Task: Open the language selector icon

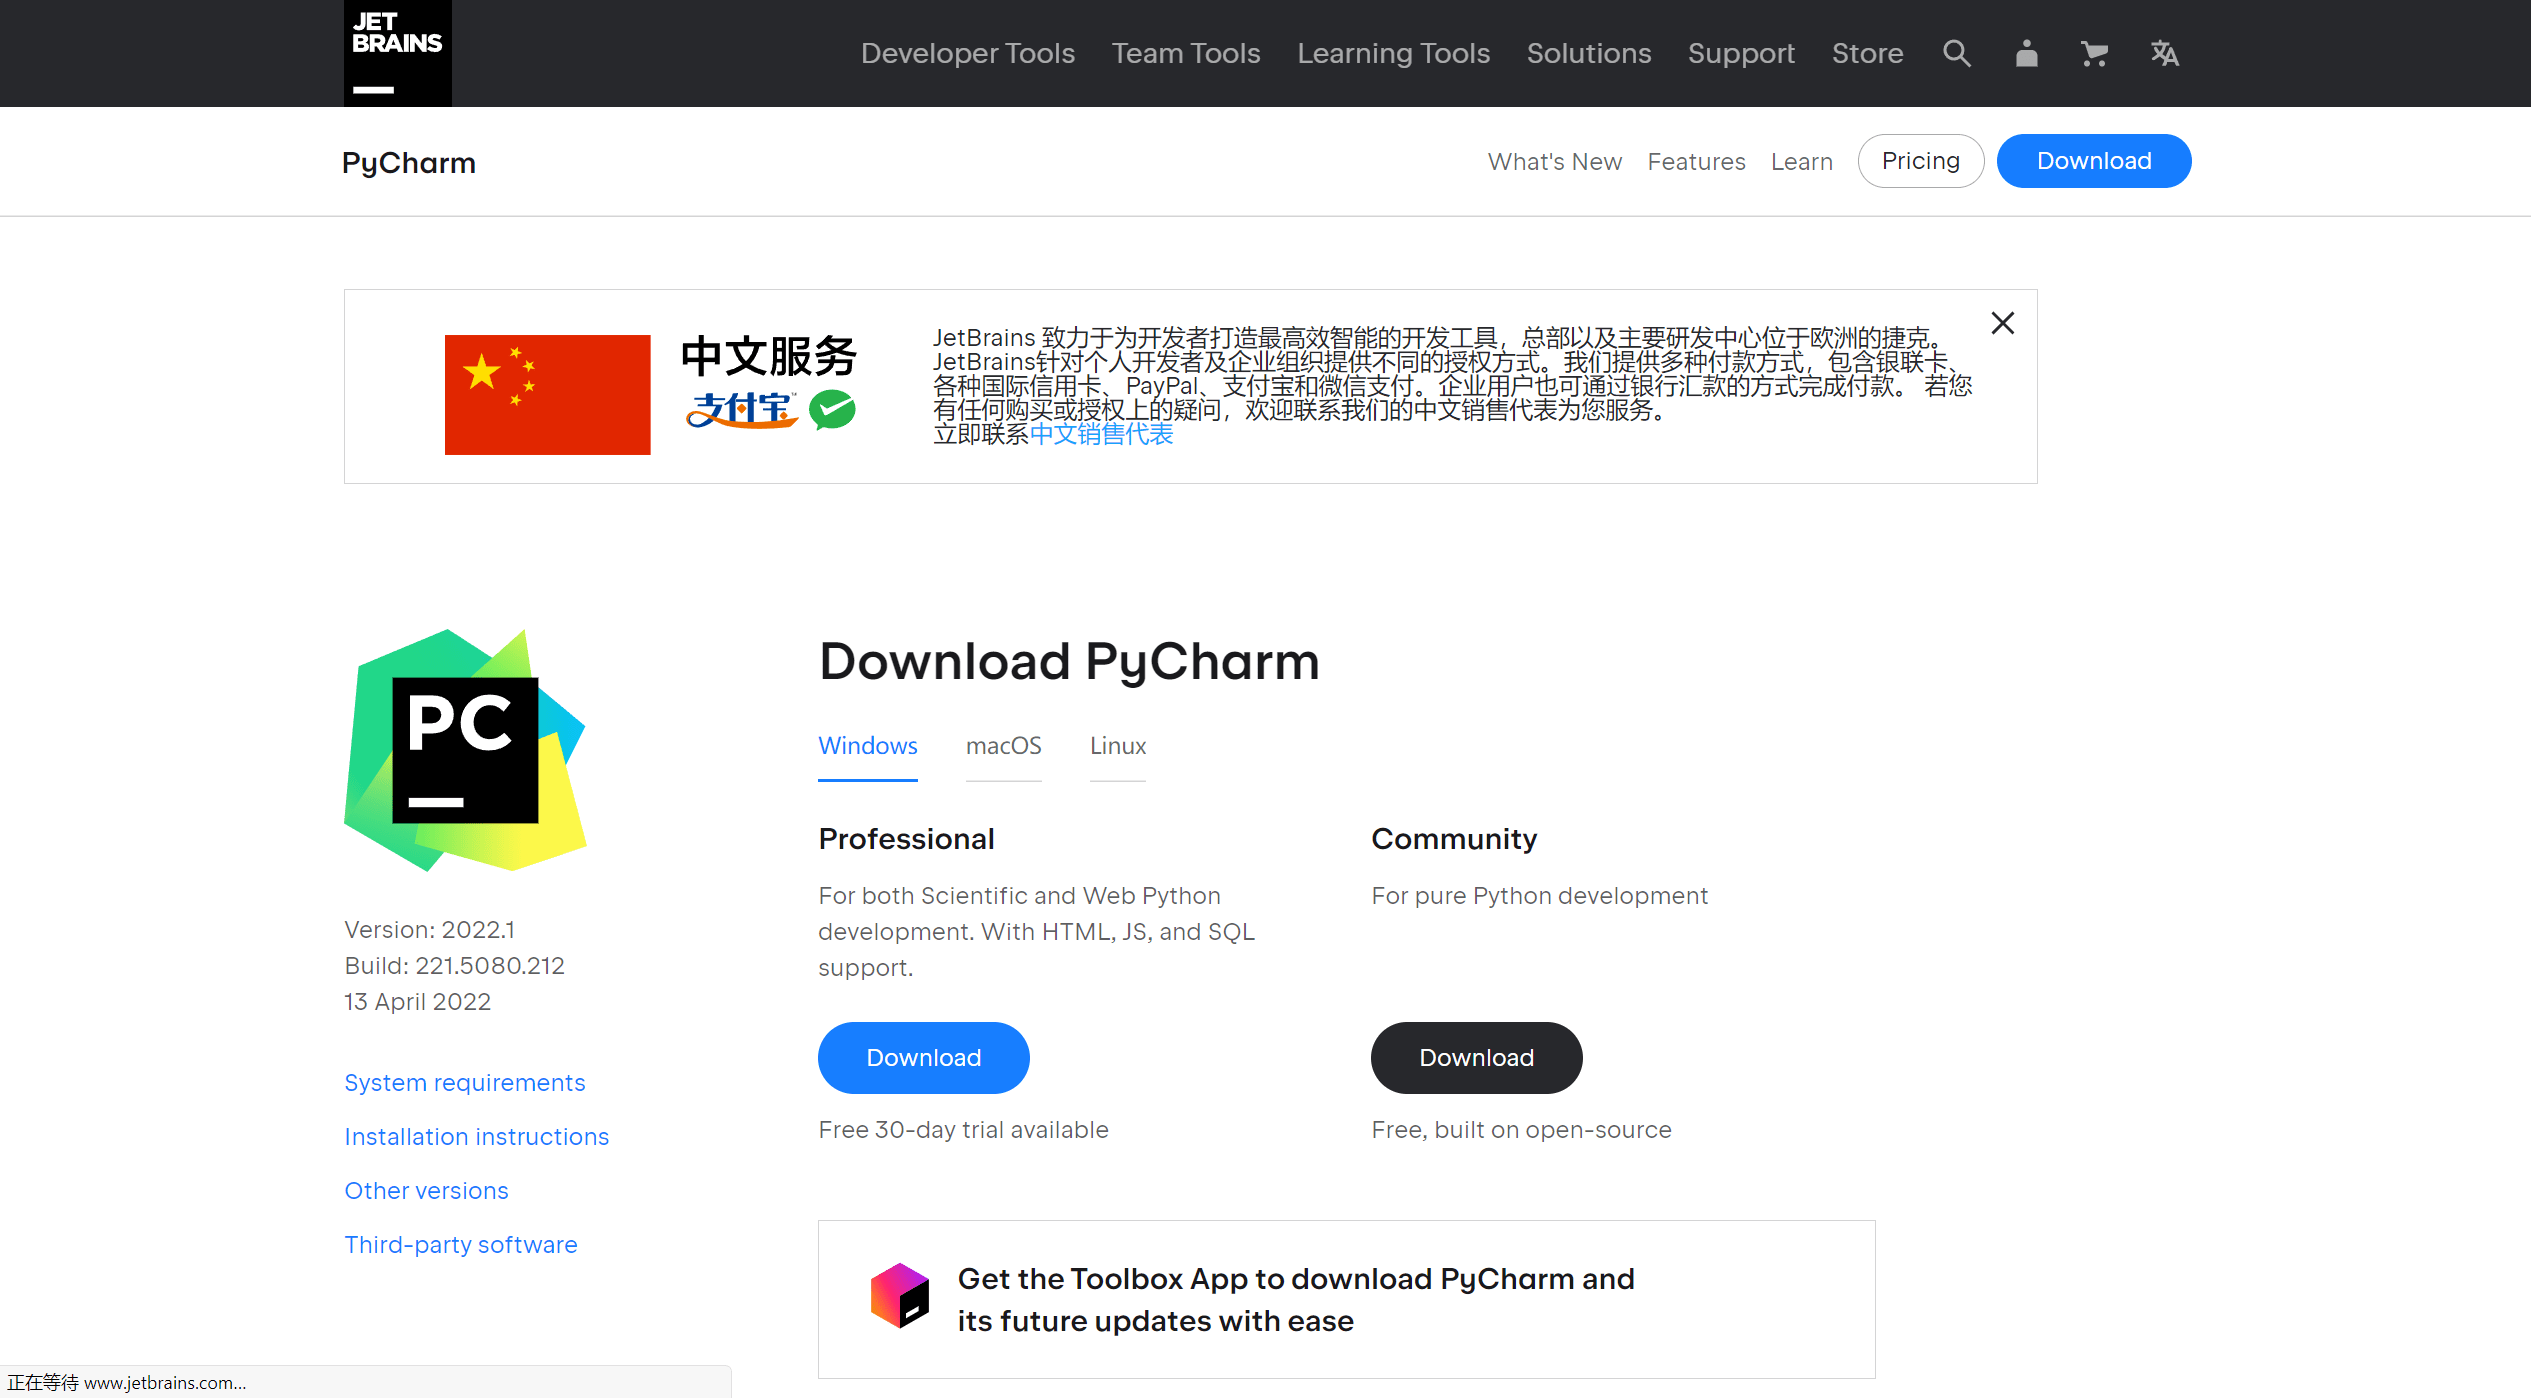Action: click(x=2164, y=53)
